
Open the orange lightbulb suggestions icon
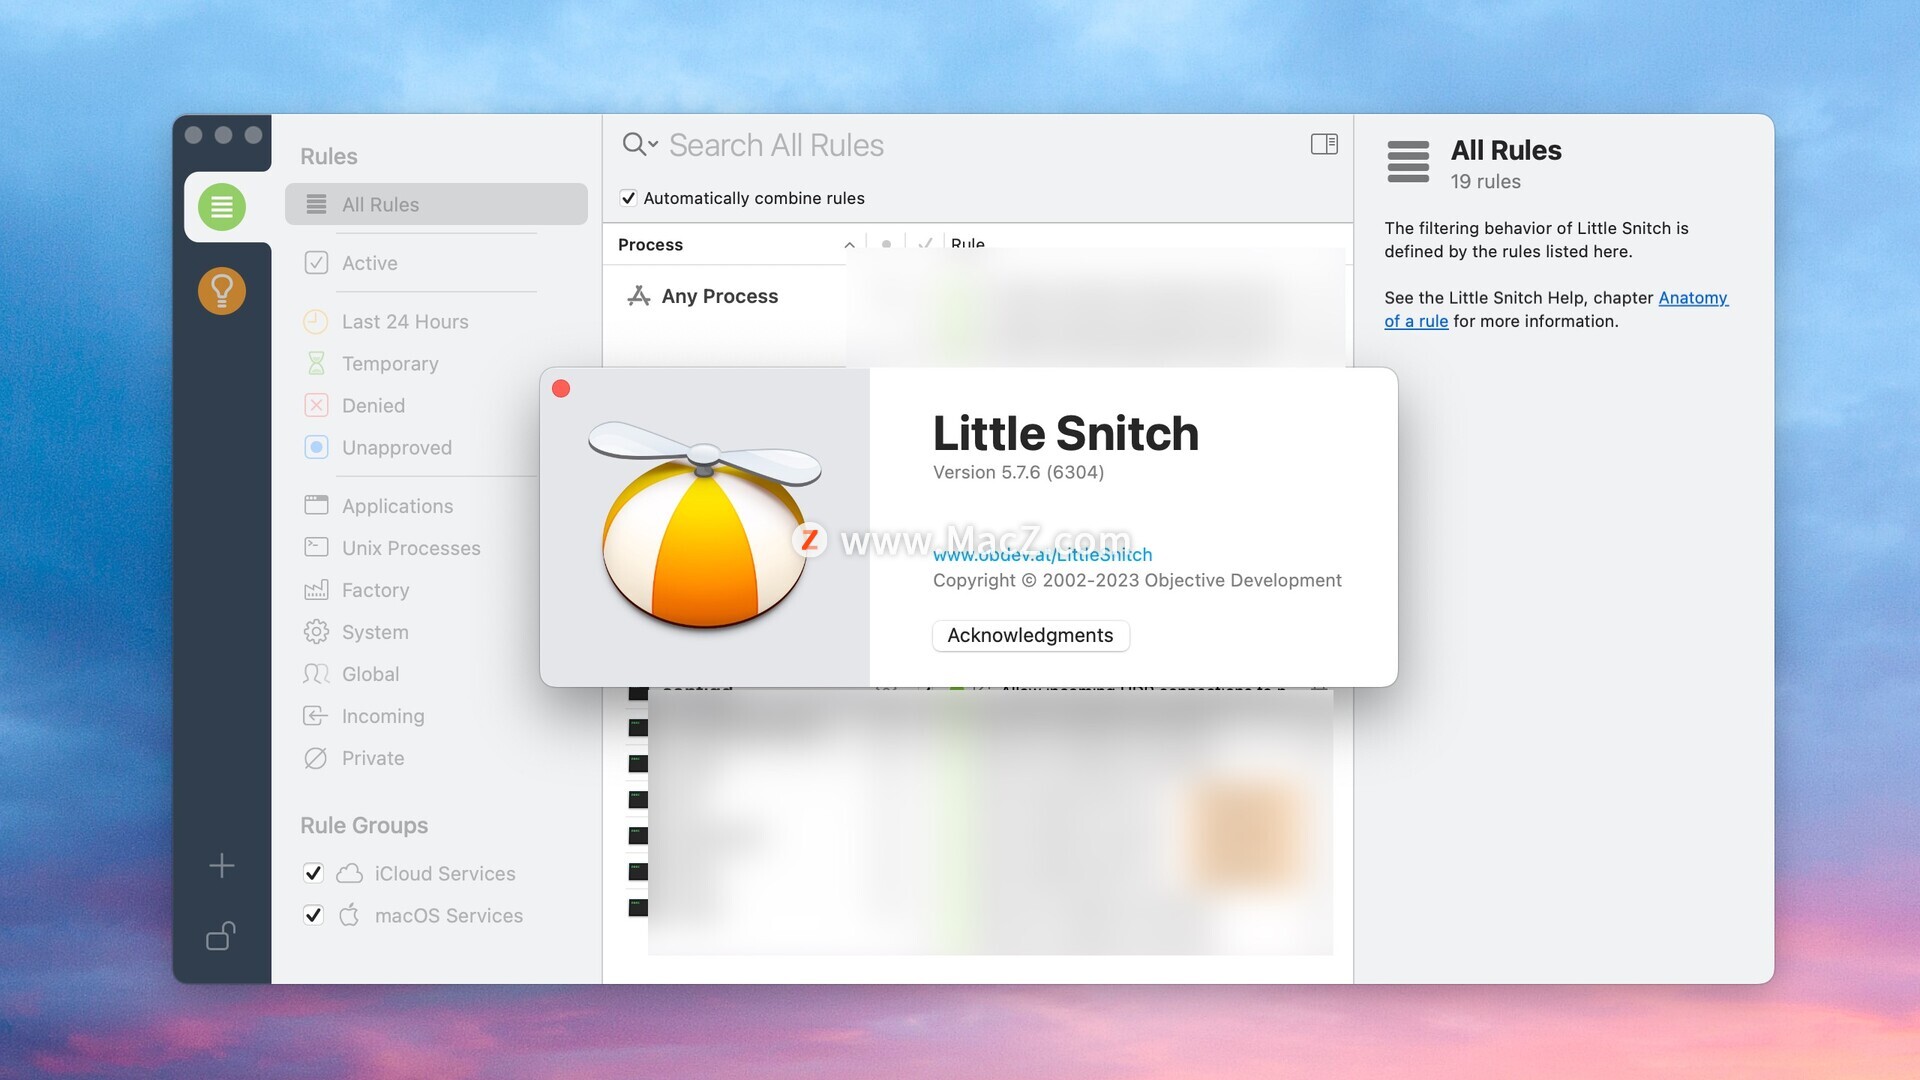[x=222, y=291]
